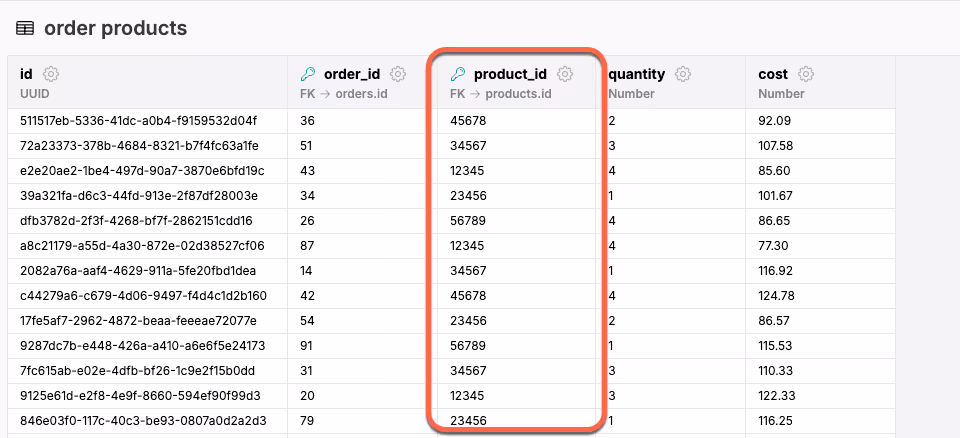Viewport: 960px width, 438px height.
Task: Select UUID cell c44279a6-c679-4d06-9497-f4d4c1d2b160
Action: [148, 296]
